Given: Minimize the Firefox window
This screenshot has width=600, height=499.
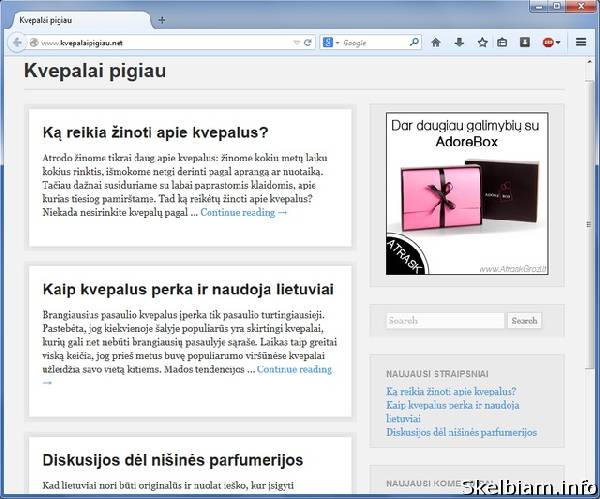Looking at the screenshot, I should pos(539,6).
